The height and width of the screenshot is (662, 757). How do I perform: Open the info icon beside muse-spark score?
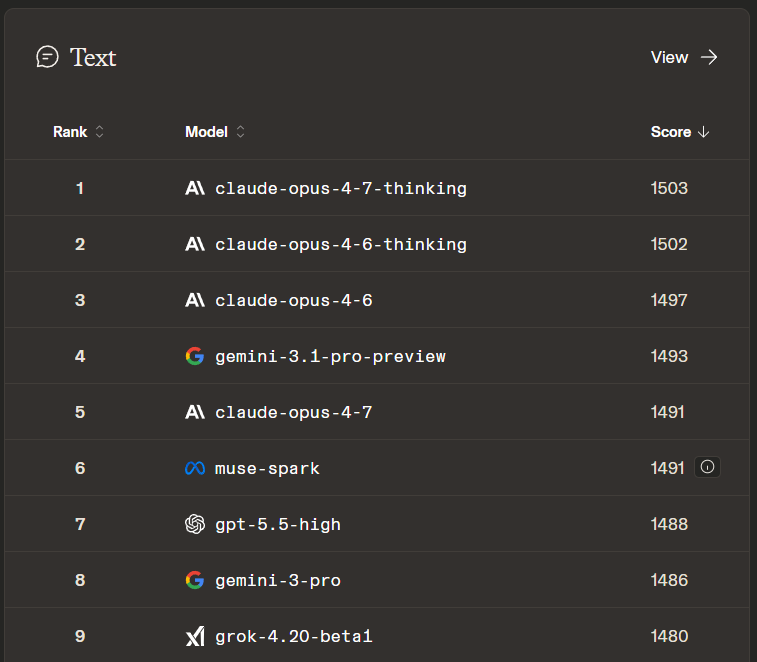(x=707, y=467)
